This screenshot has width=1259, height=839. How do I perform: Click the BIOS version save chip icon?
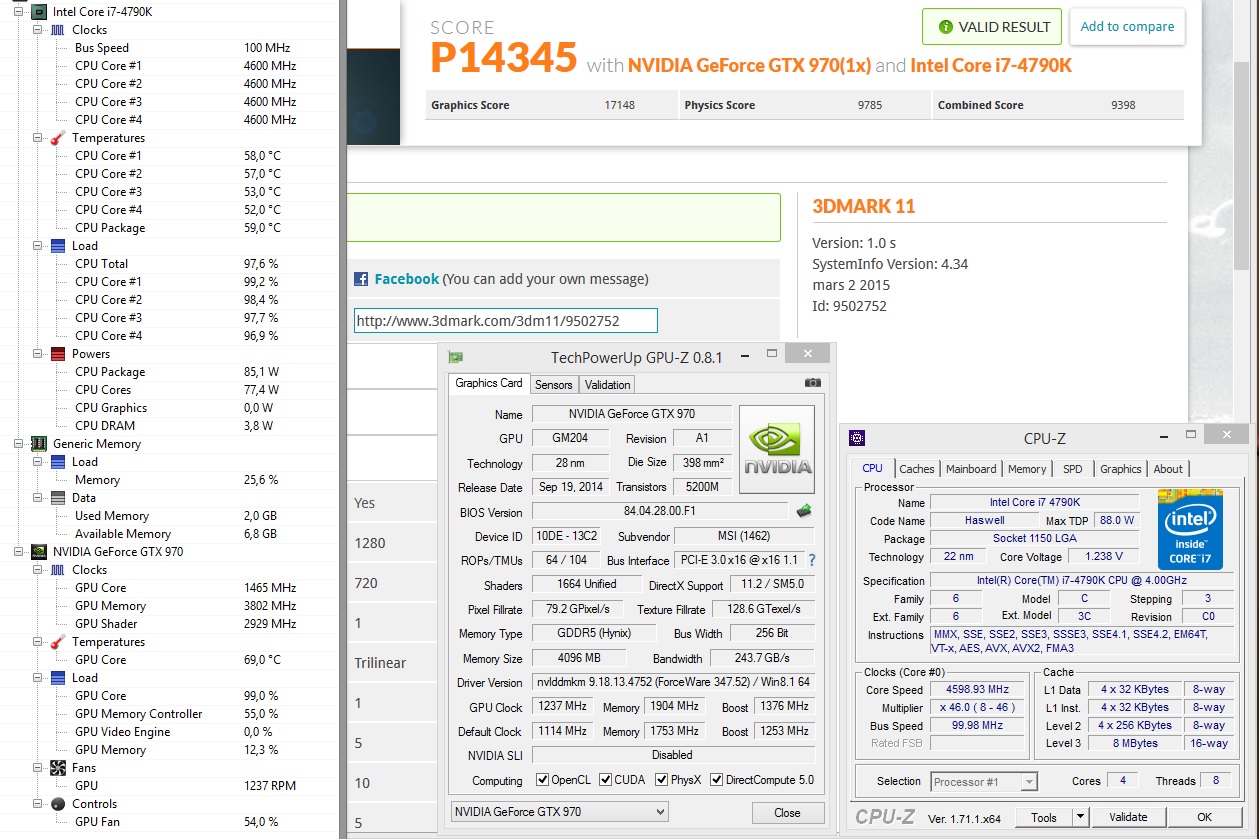point(804,512)
